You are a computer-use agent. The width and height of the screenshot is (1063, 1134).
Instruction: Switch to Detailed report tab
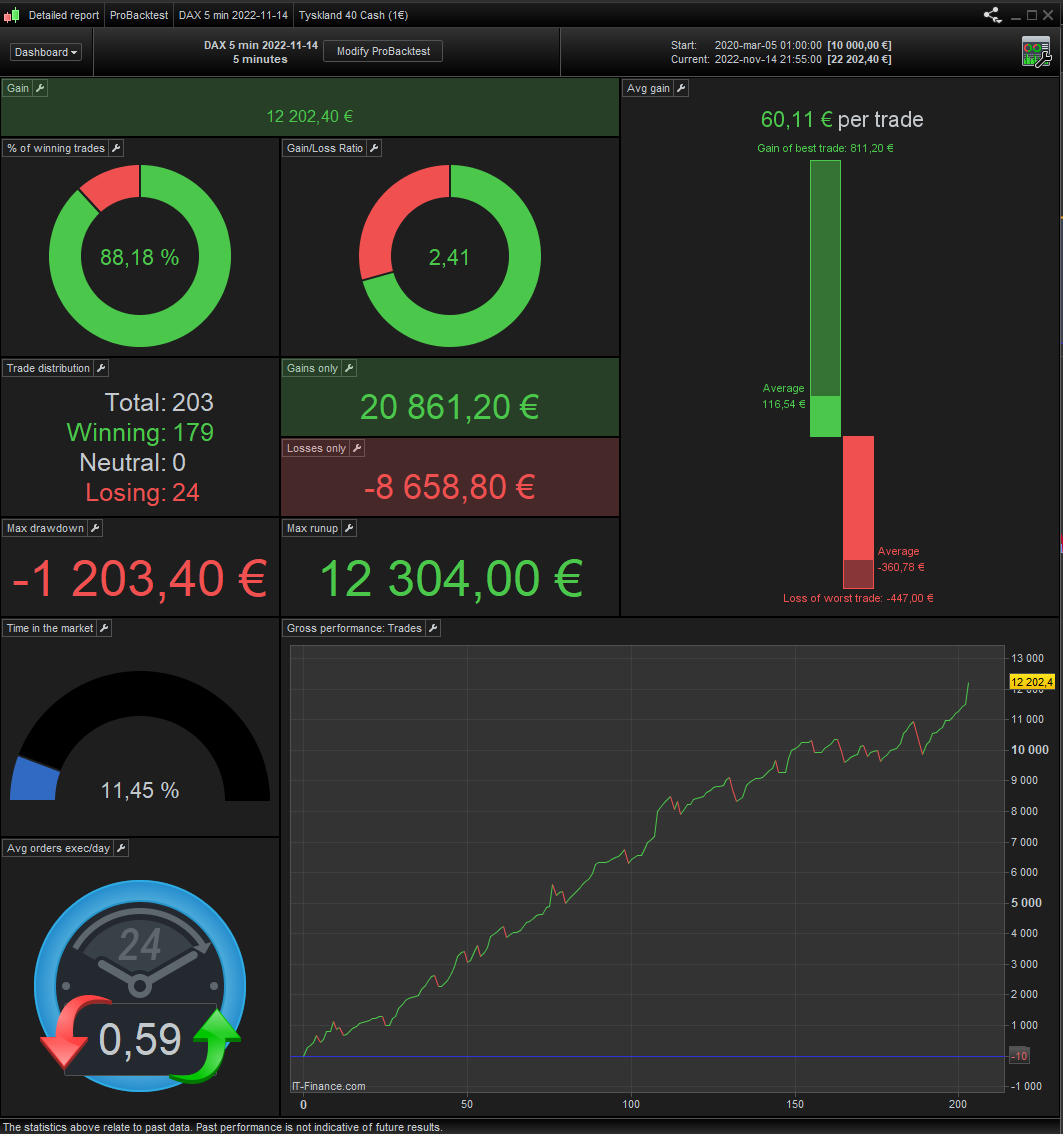64,15
